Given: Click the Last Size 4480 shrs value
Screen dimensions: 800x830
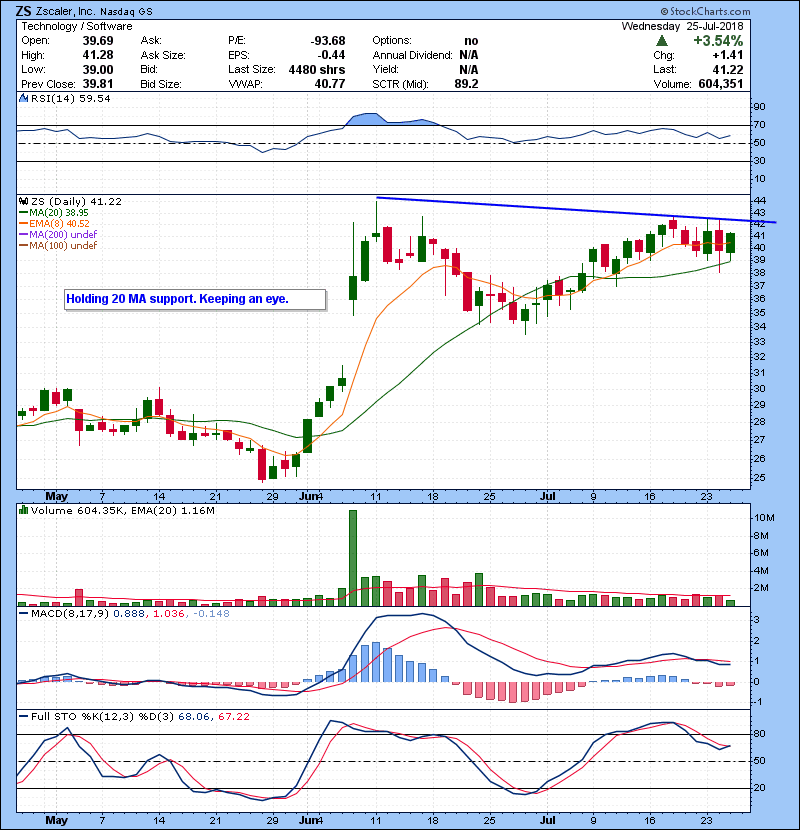Looking at the screenshot, I should pos(317,69).
